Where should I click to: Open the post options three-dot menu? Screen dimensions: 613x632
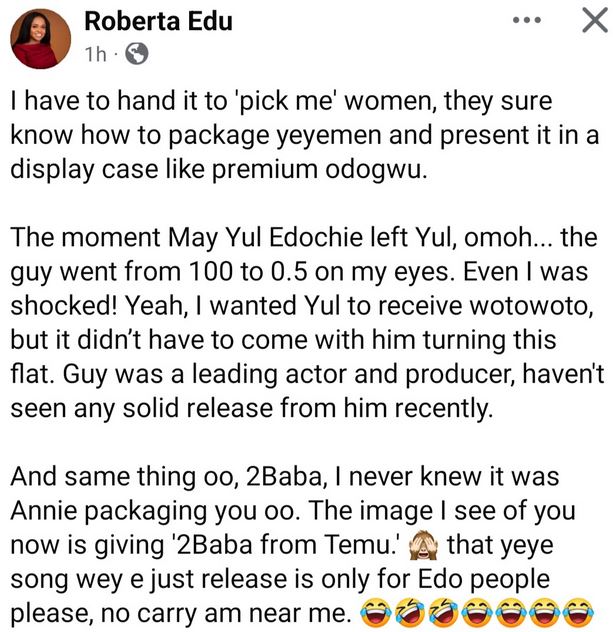tap(528, 21)
